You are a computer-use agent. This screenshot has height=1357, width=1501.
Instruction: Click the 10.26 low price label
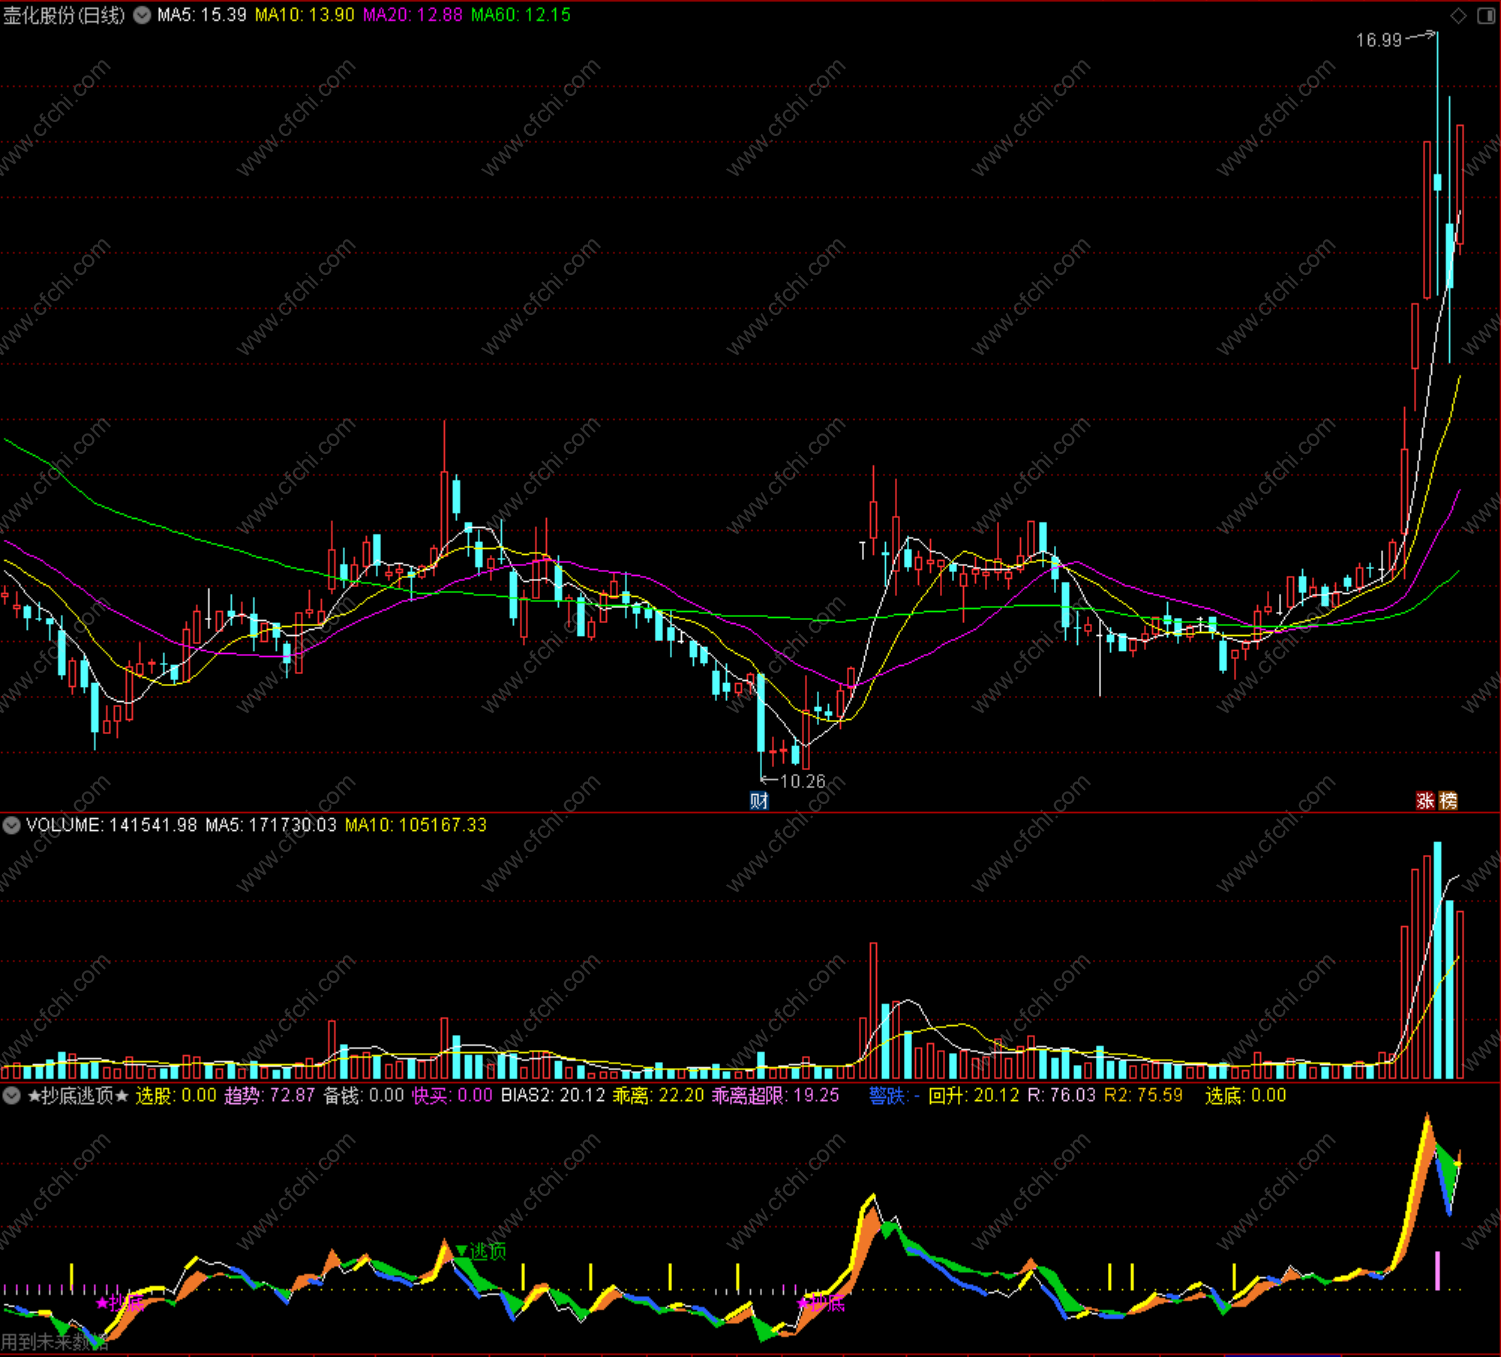803,781
